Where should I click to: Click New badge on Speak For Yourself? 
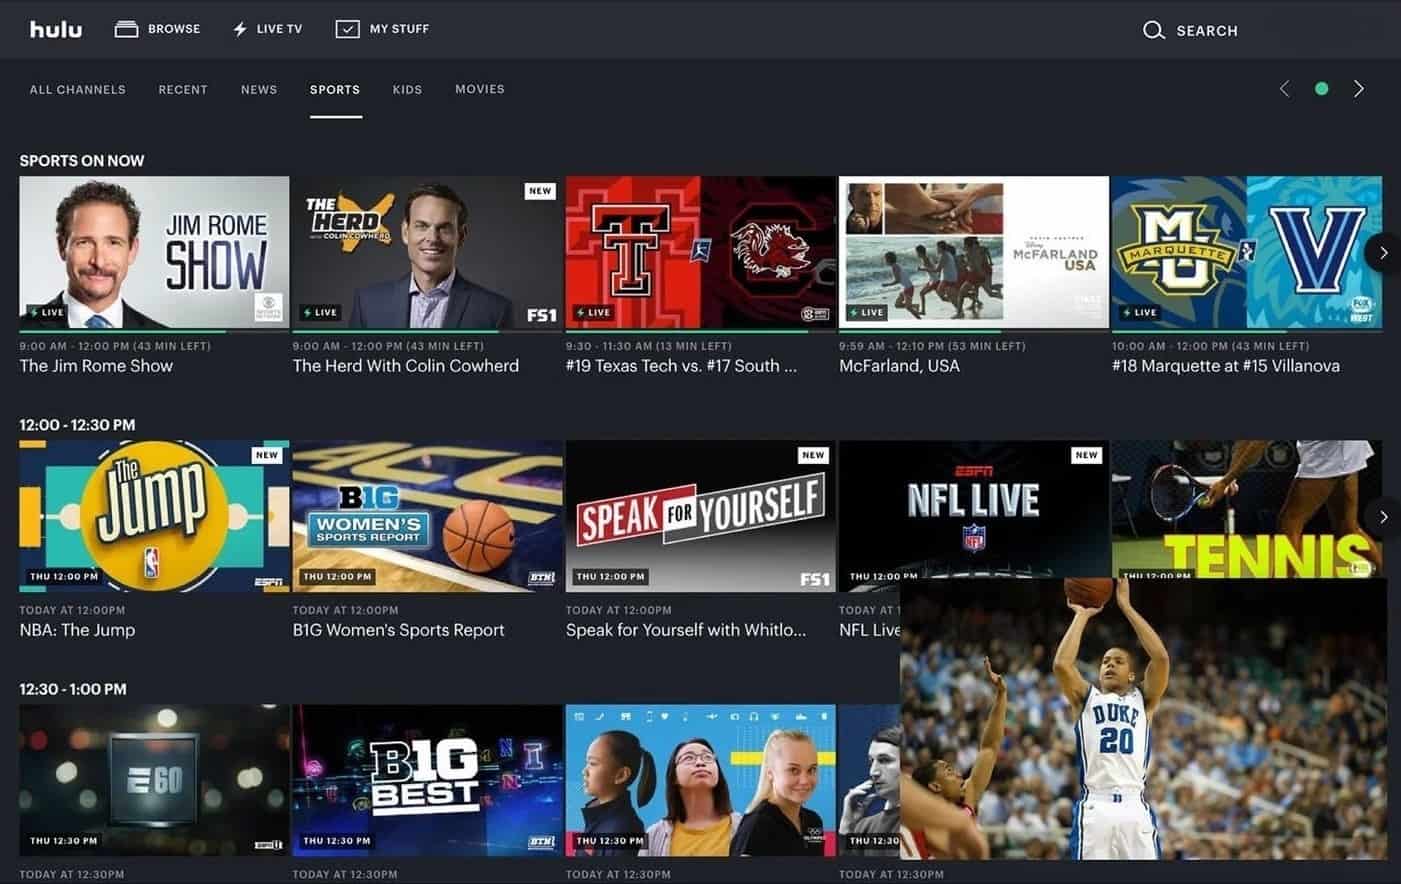point(813,455)
